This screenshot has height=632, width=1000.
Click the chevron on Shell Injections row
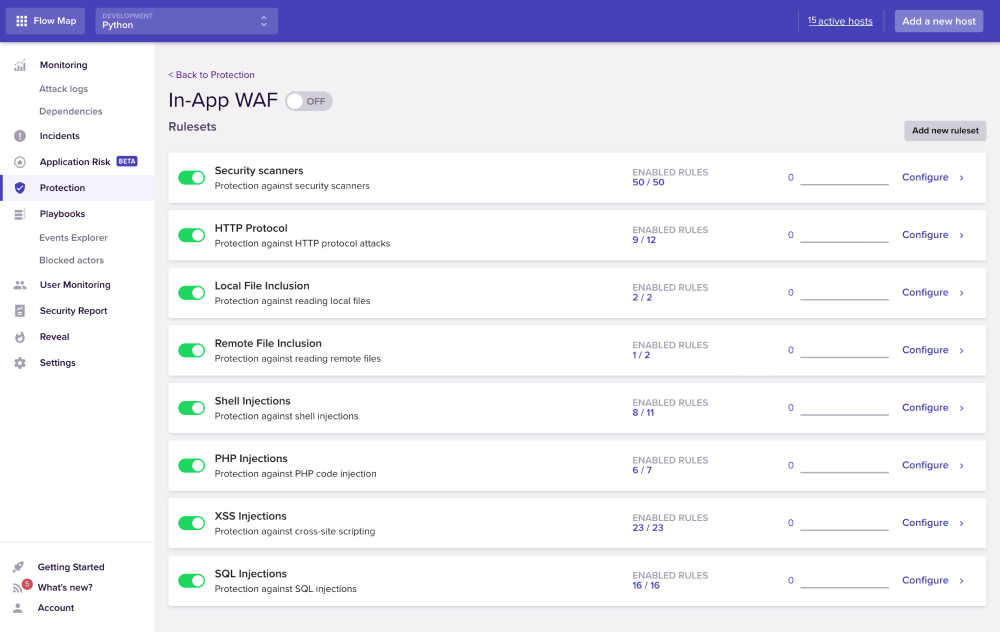(x=962, y=408)
